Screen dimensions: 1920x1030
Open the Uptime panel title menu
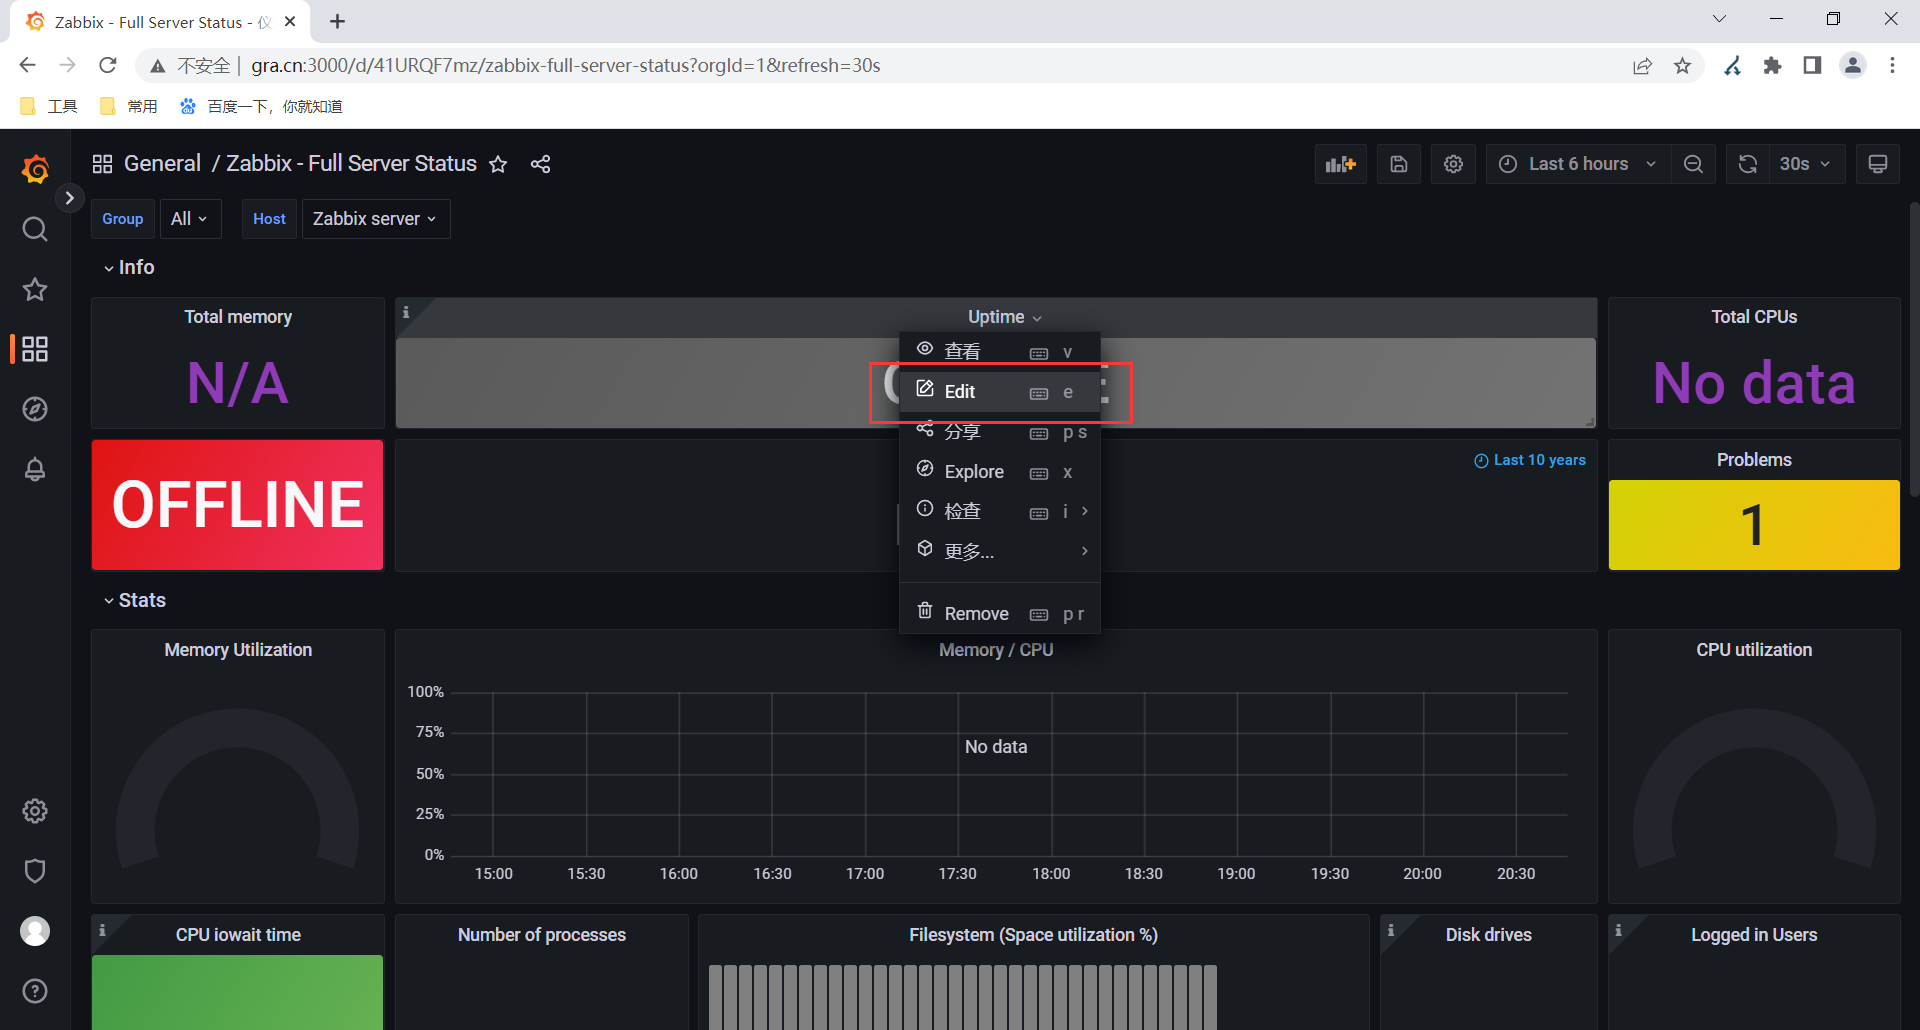(1004, 317)
